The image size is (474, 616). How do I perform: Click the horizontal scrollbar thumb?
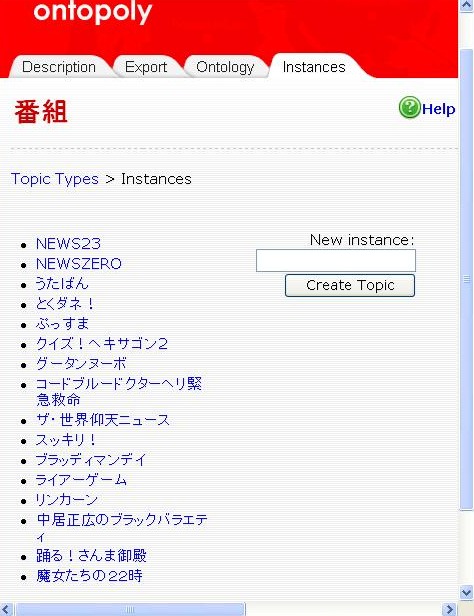(x=130, y=609)
